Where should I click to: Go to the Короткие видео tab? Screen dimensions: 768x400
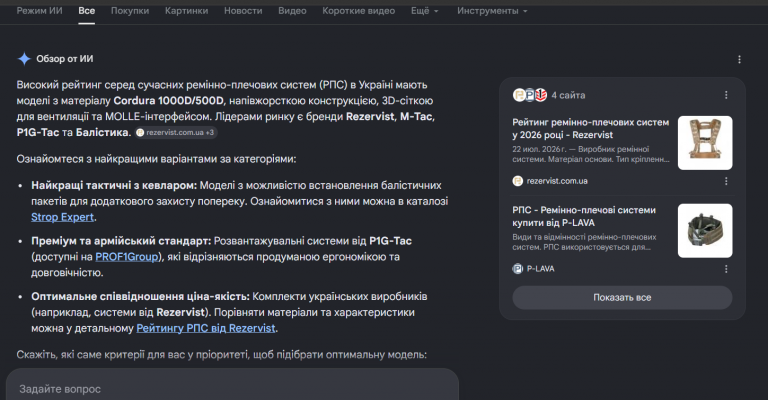pyautogui.click(x=359, y=11)
